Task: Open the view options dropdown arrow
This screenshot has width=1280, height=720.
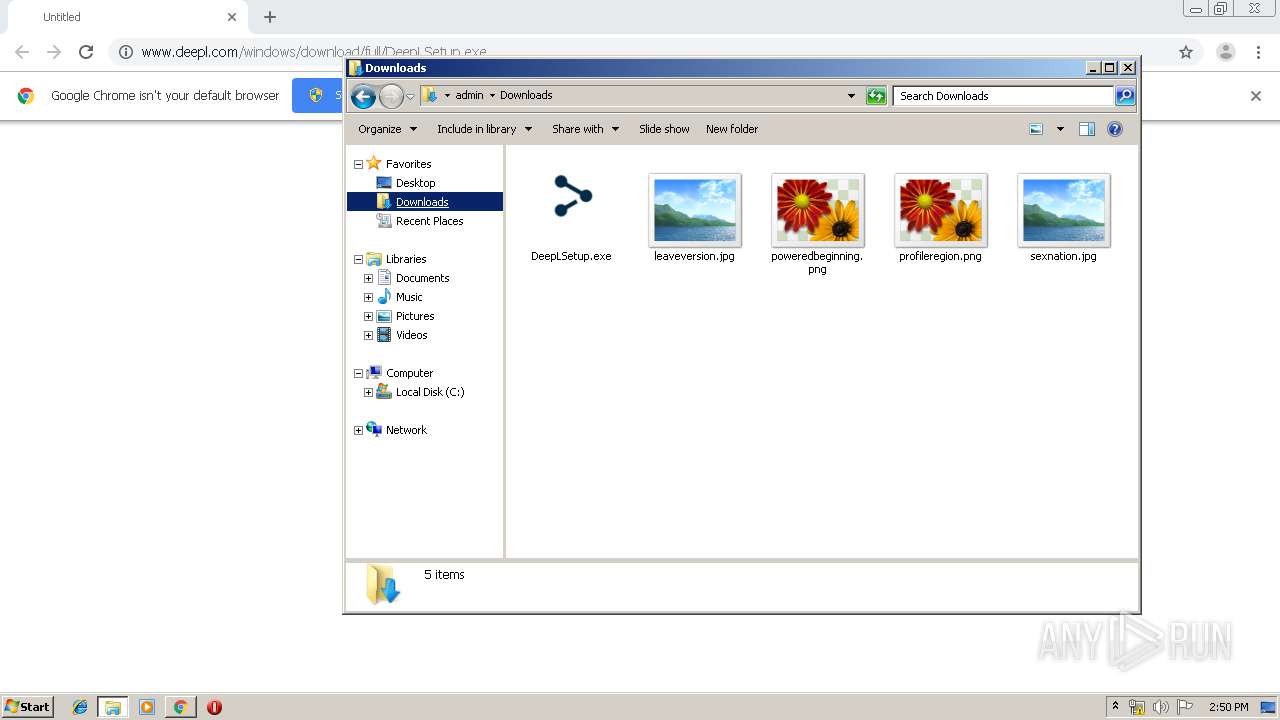Action: [x=1060, y=129]
